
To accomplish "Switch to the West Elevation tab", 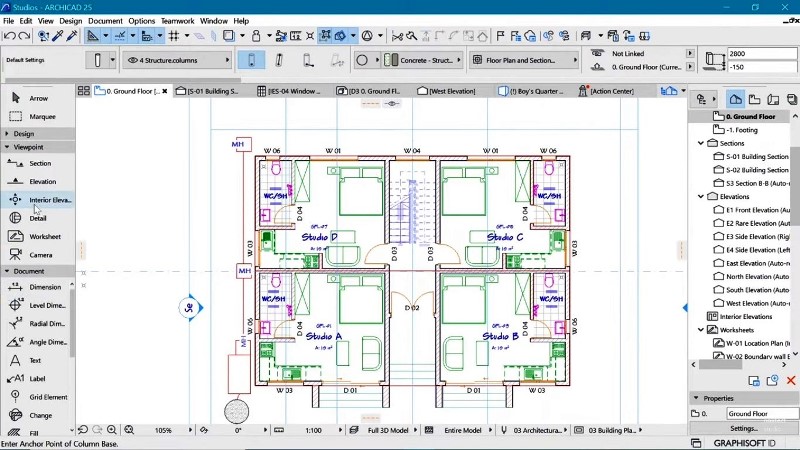I will (x=456, y=92).
